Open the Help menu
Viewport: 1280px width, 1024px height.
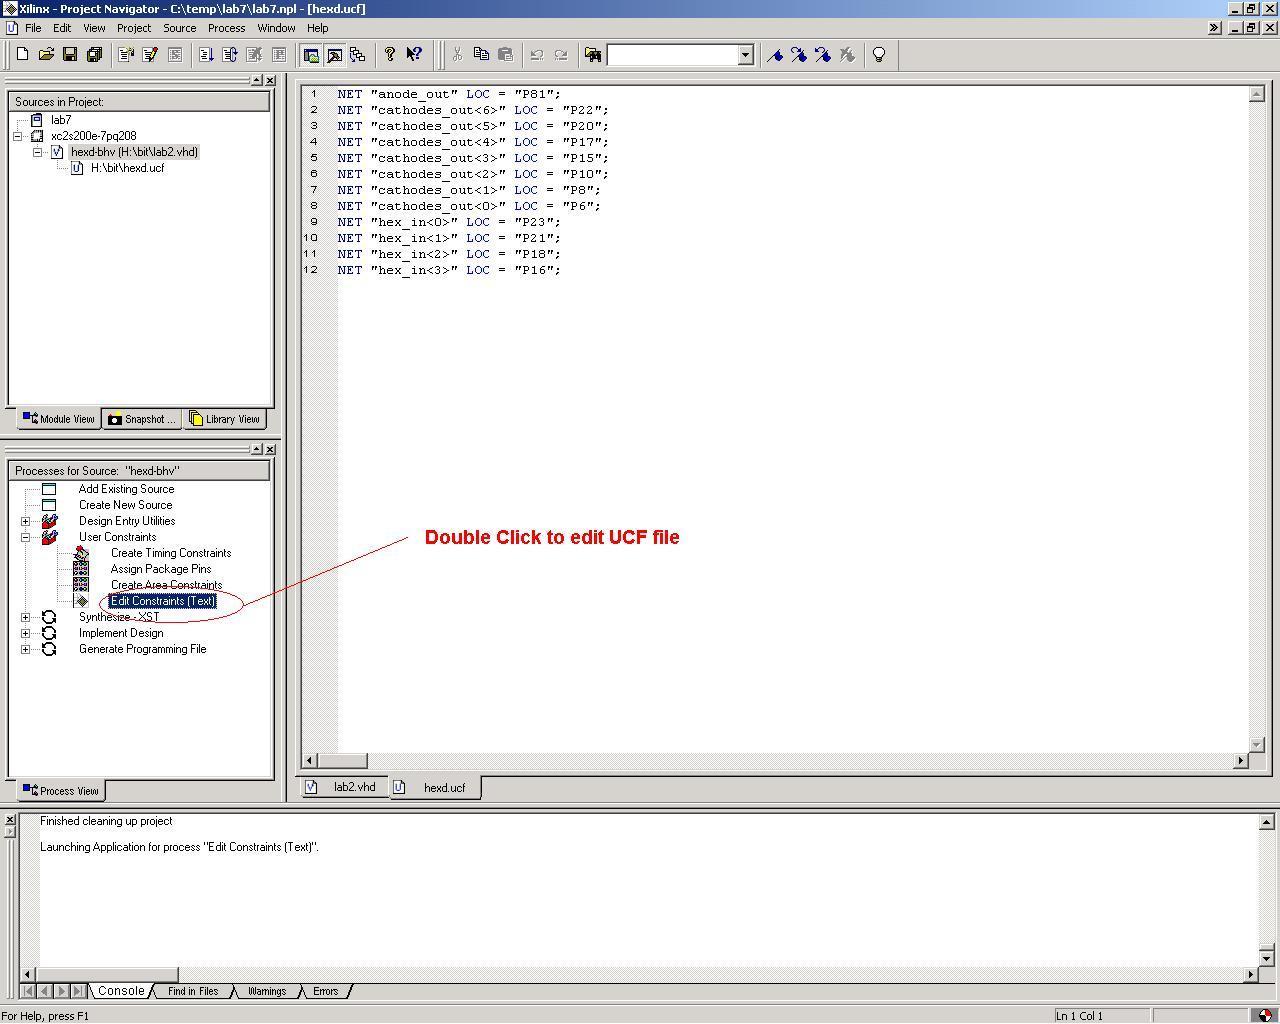click(x=318, y=28)
